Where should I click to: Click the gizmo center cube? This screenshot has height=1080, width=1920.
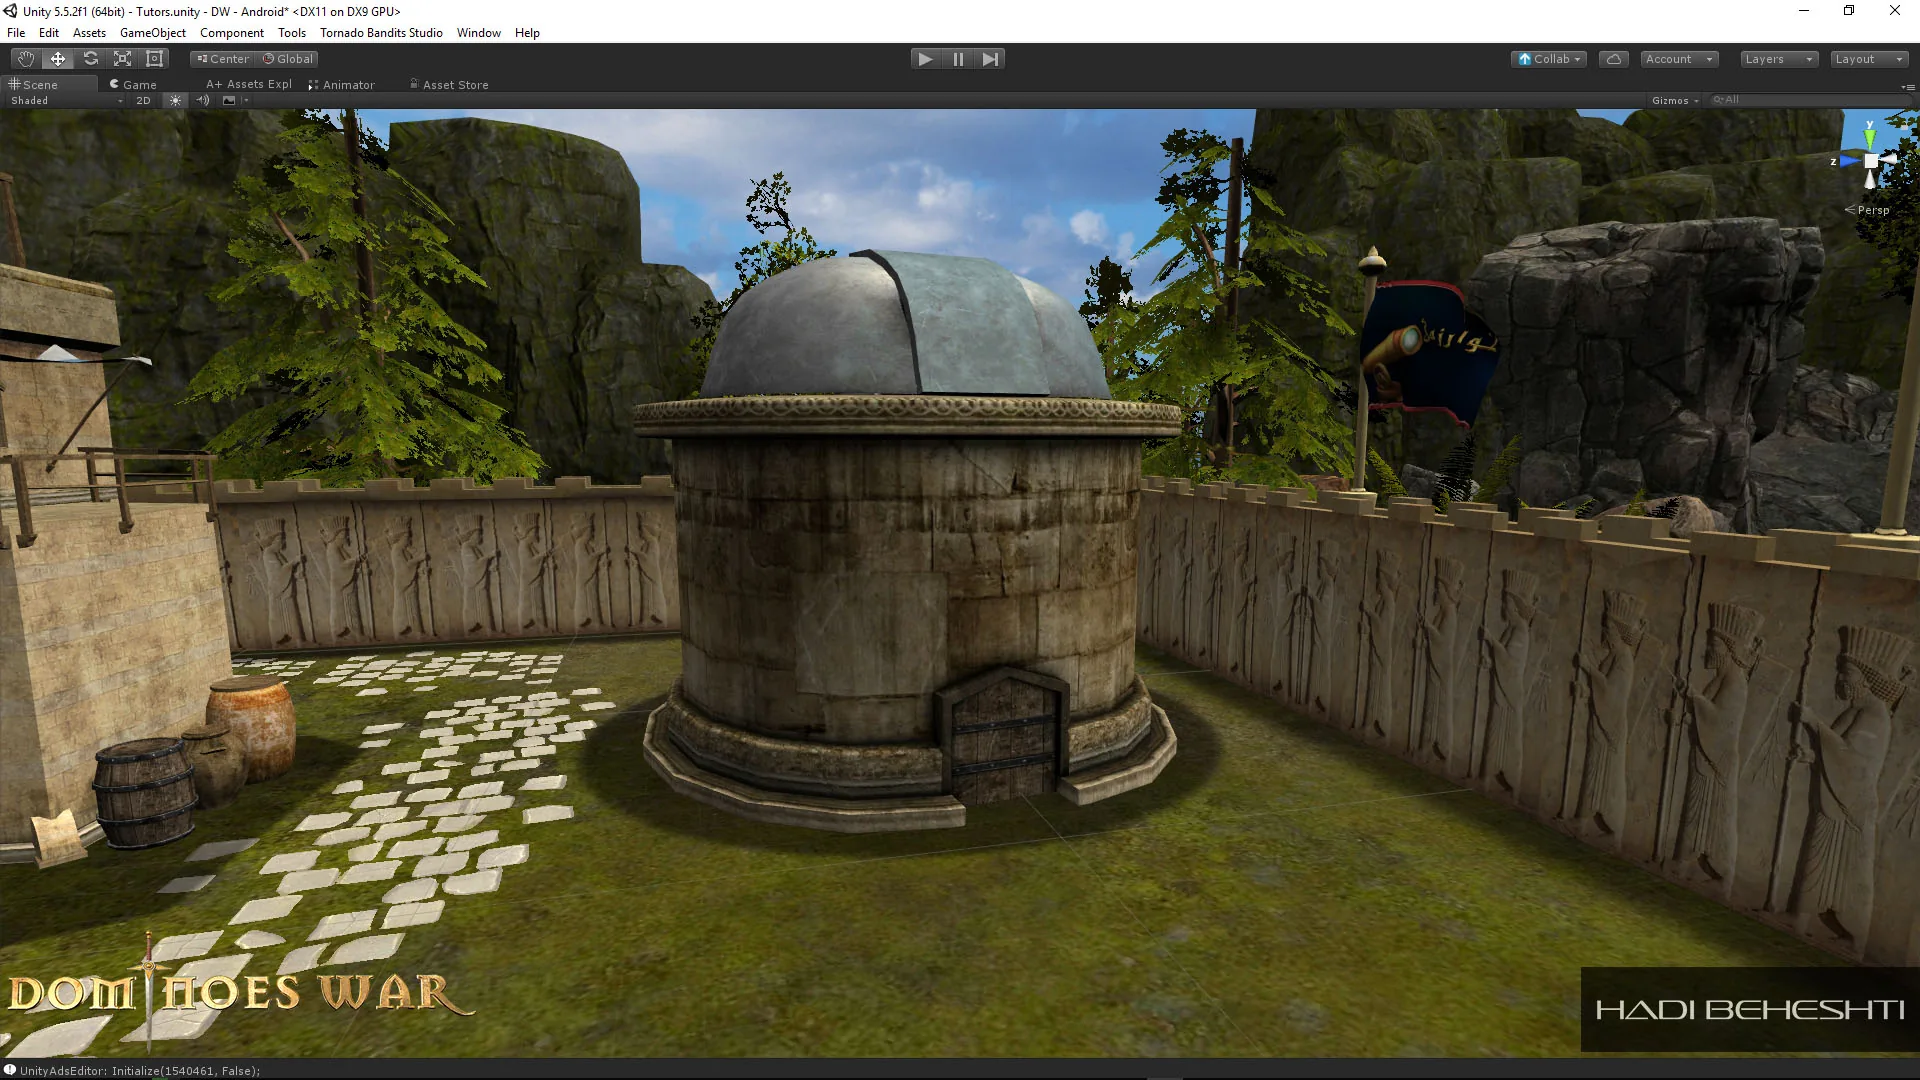click(x=1871, y=161)
